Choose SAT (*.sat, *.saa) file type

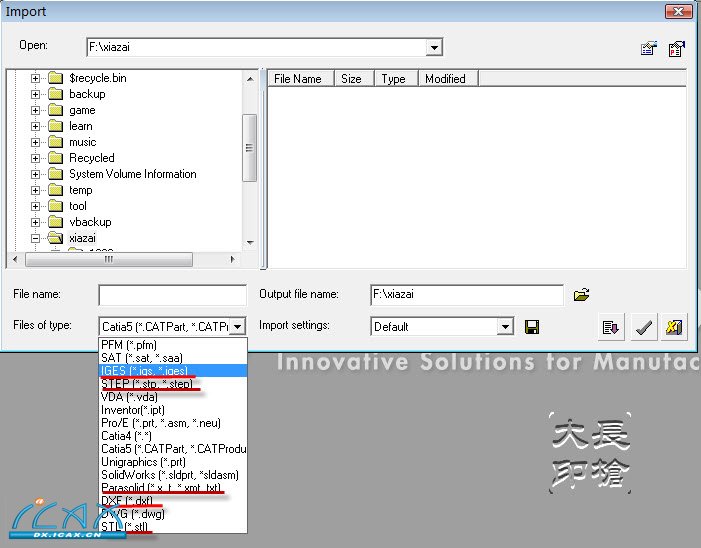point(173,358)
